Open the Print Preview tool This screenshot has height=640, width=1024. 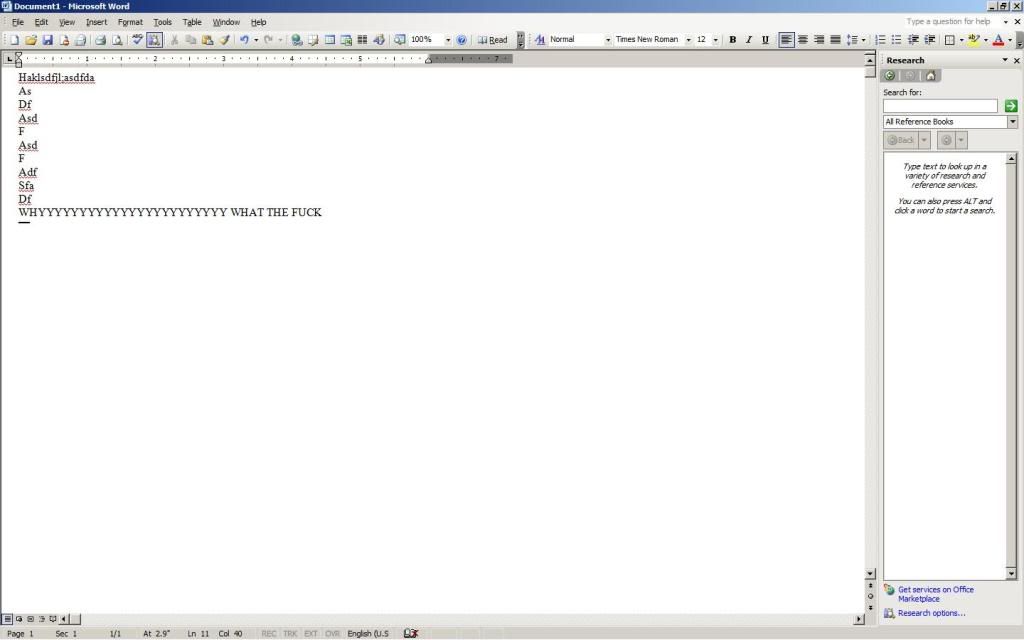tap(116, 40)
